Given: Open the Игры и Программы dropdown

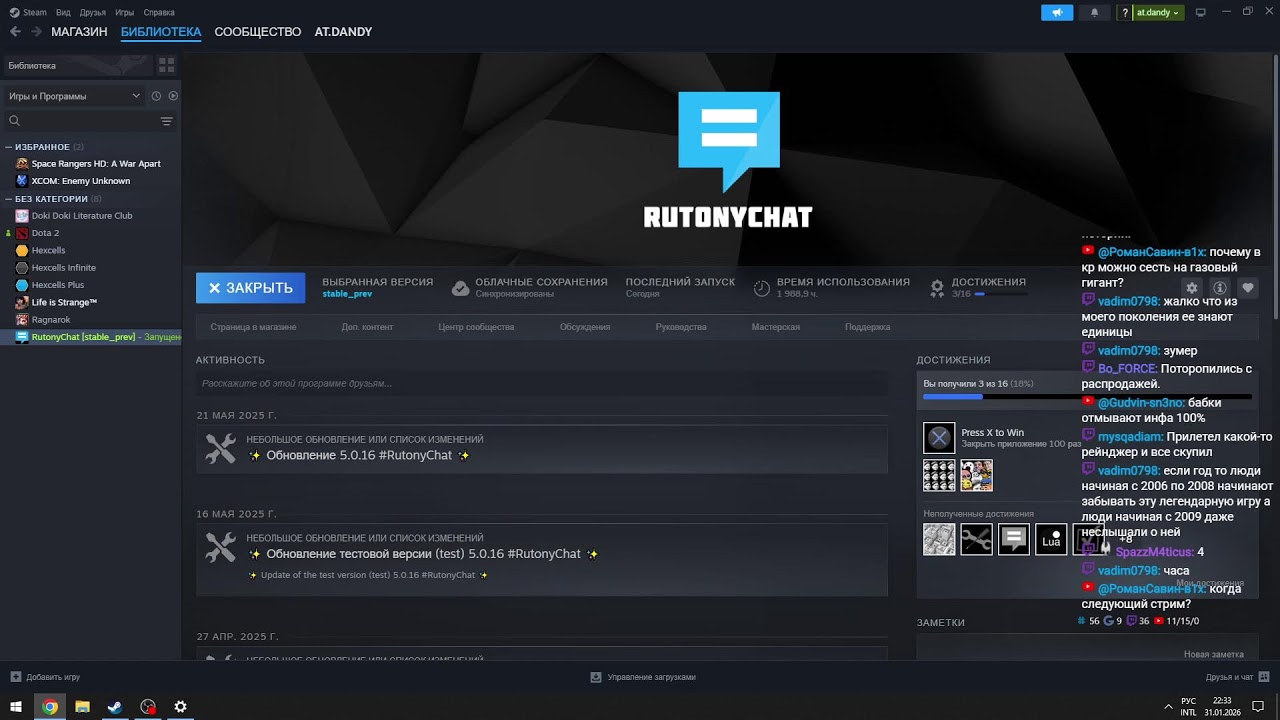Looking at the screenshot, I should 74,96.
